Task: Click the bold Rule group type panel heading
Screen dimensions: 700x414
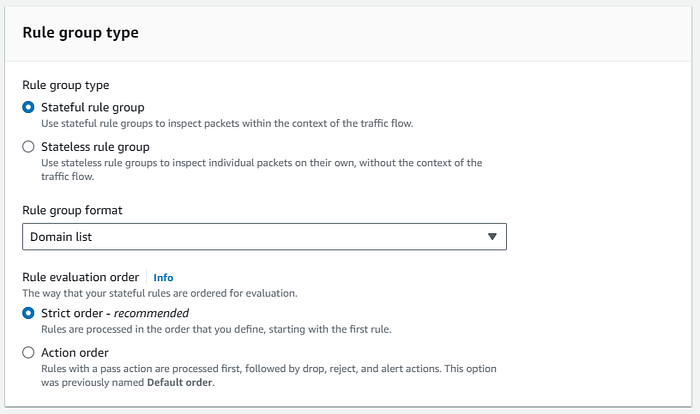Action: coord(80,33)
